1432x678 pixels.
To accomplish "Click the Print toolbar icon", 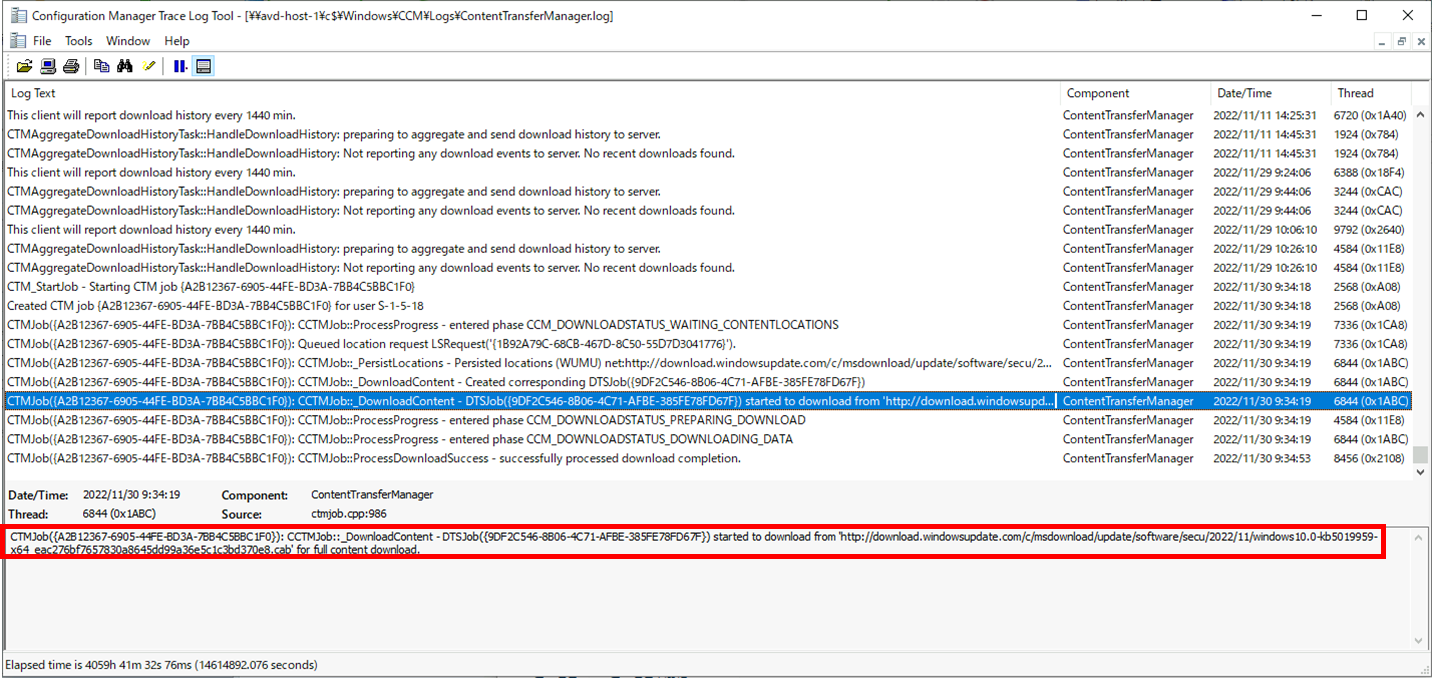I will coord(71,66).
